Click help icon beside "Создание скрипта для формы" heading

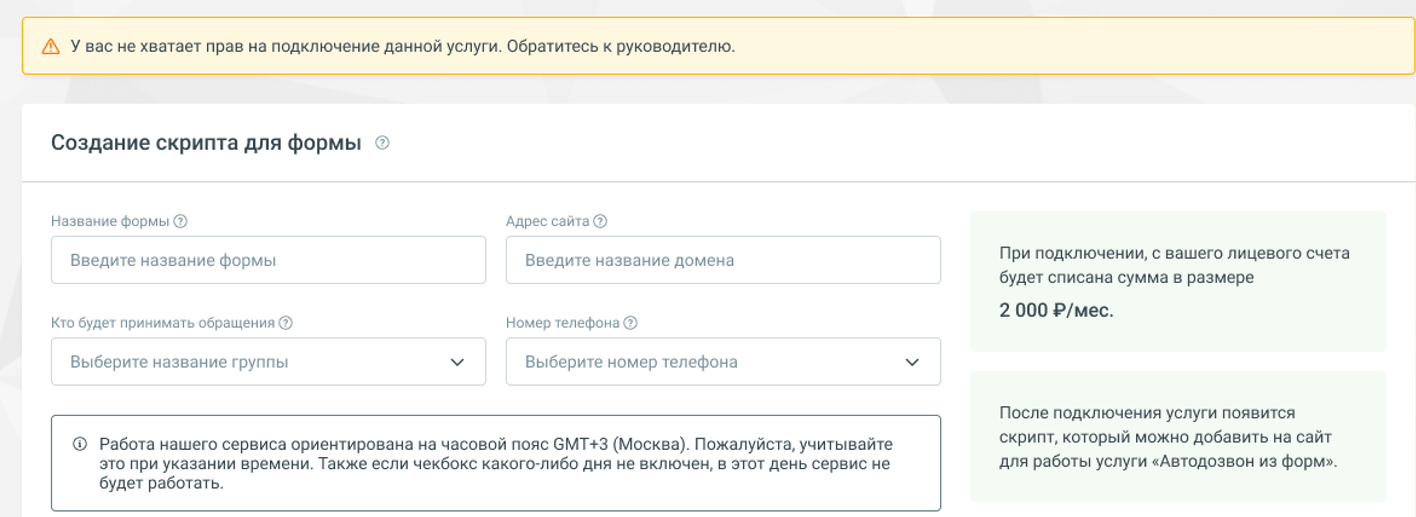(x=382, y=143)
